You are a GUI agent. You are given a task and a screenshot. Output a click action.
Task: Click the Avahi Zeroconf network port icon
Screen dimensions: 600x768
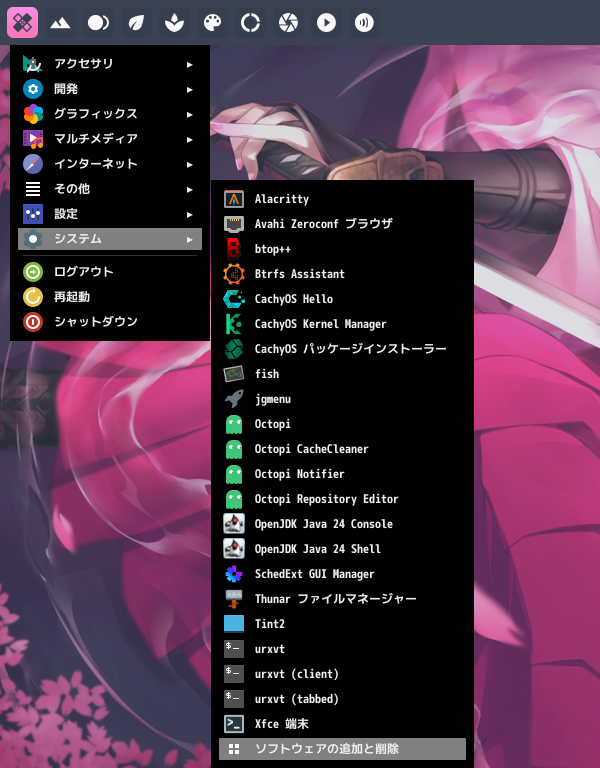pos(234,224)
